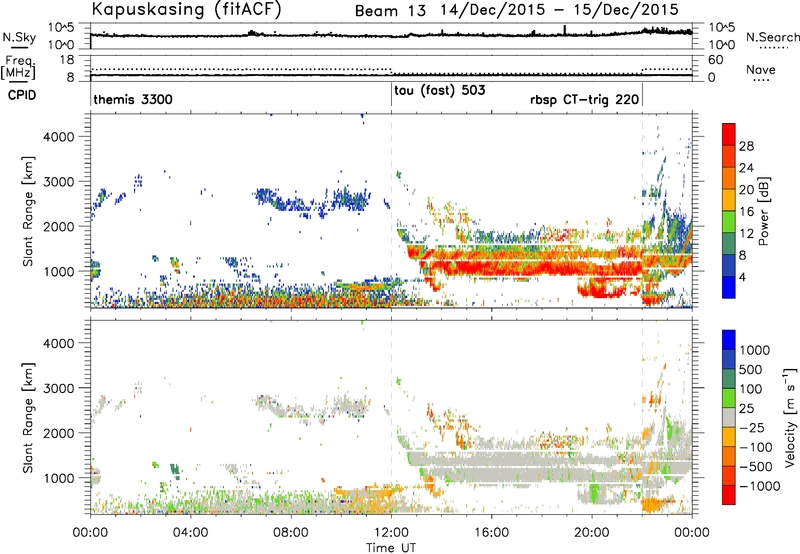Click the Power [dB] colorbar title

click(764, 211)
